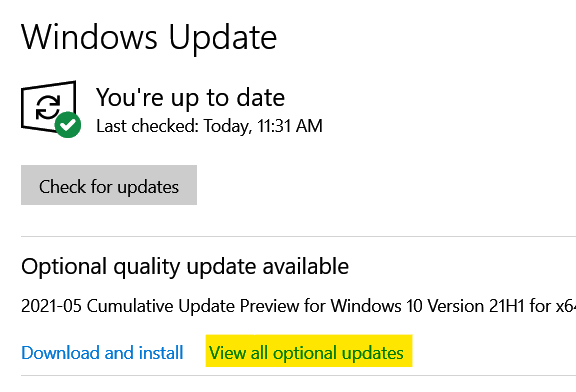Click the green checkmark status badge

pos(68,125)
